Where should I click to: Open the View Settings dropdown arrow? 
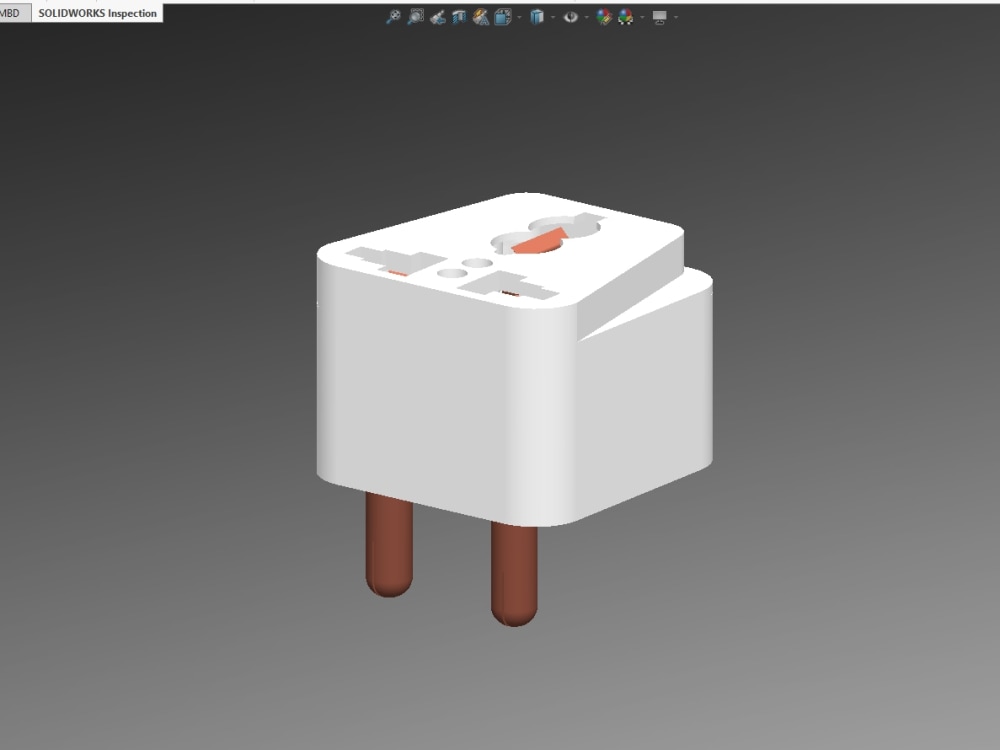coord(678,17)
